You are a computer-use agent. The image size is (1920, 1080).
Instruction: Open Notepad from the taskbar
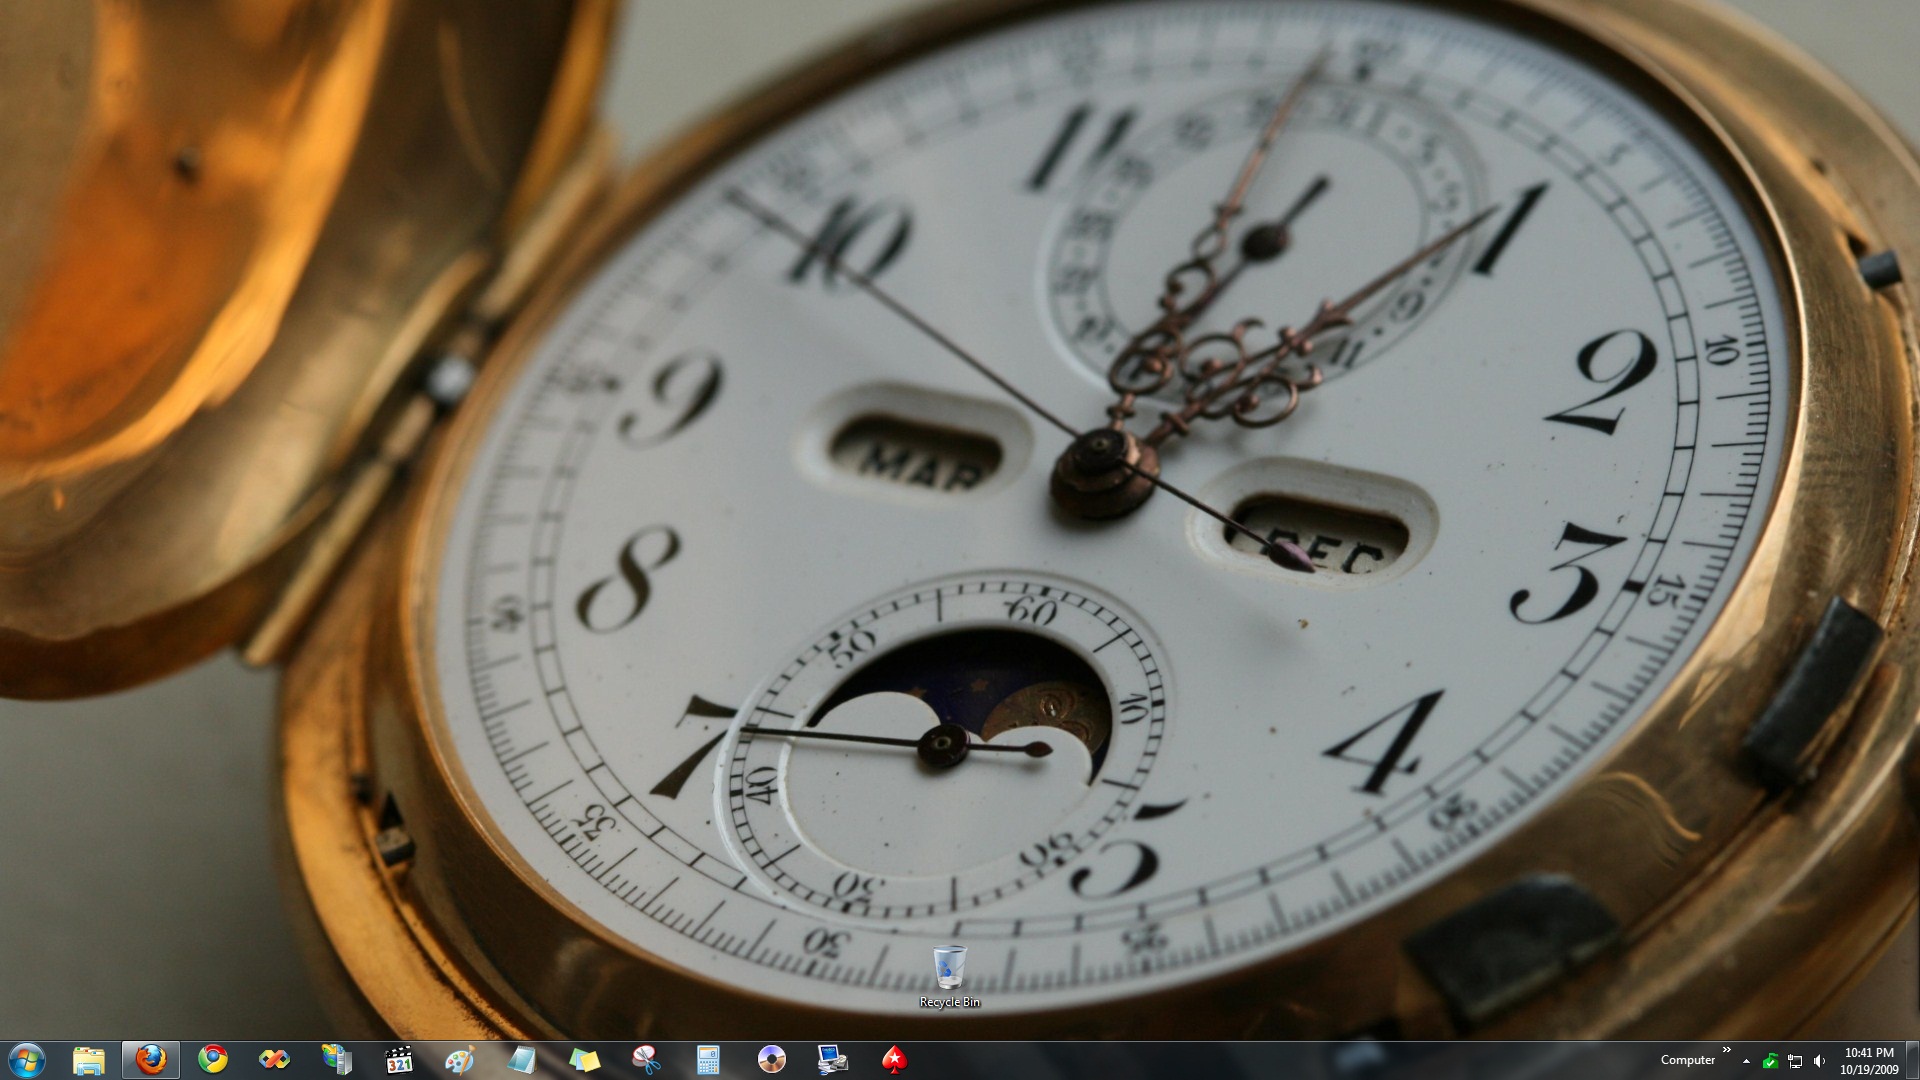click(x=522, y=1059)
